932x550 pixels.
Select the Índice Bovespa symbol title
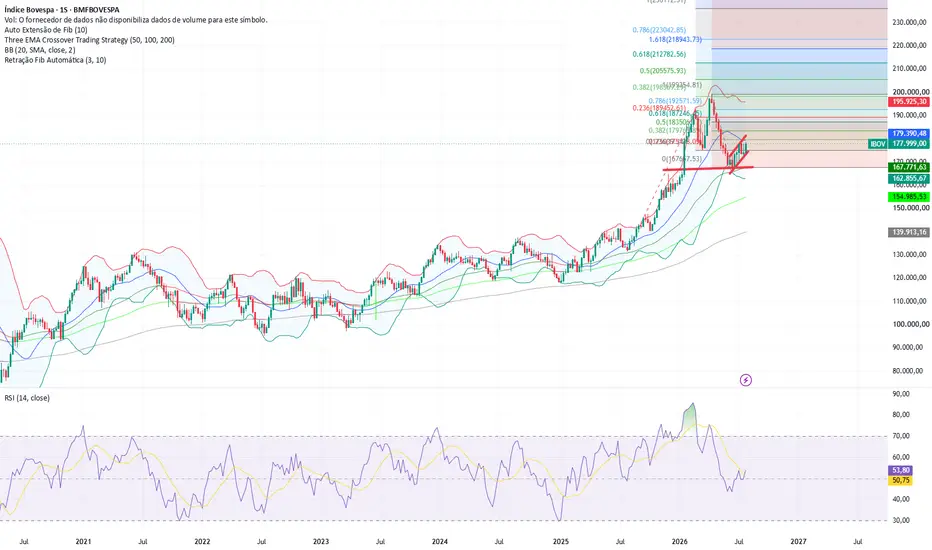pyautogui.click(x=62, y=10)
